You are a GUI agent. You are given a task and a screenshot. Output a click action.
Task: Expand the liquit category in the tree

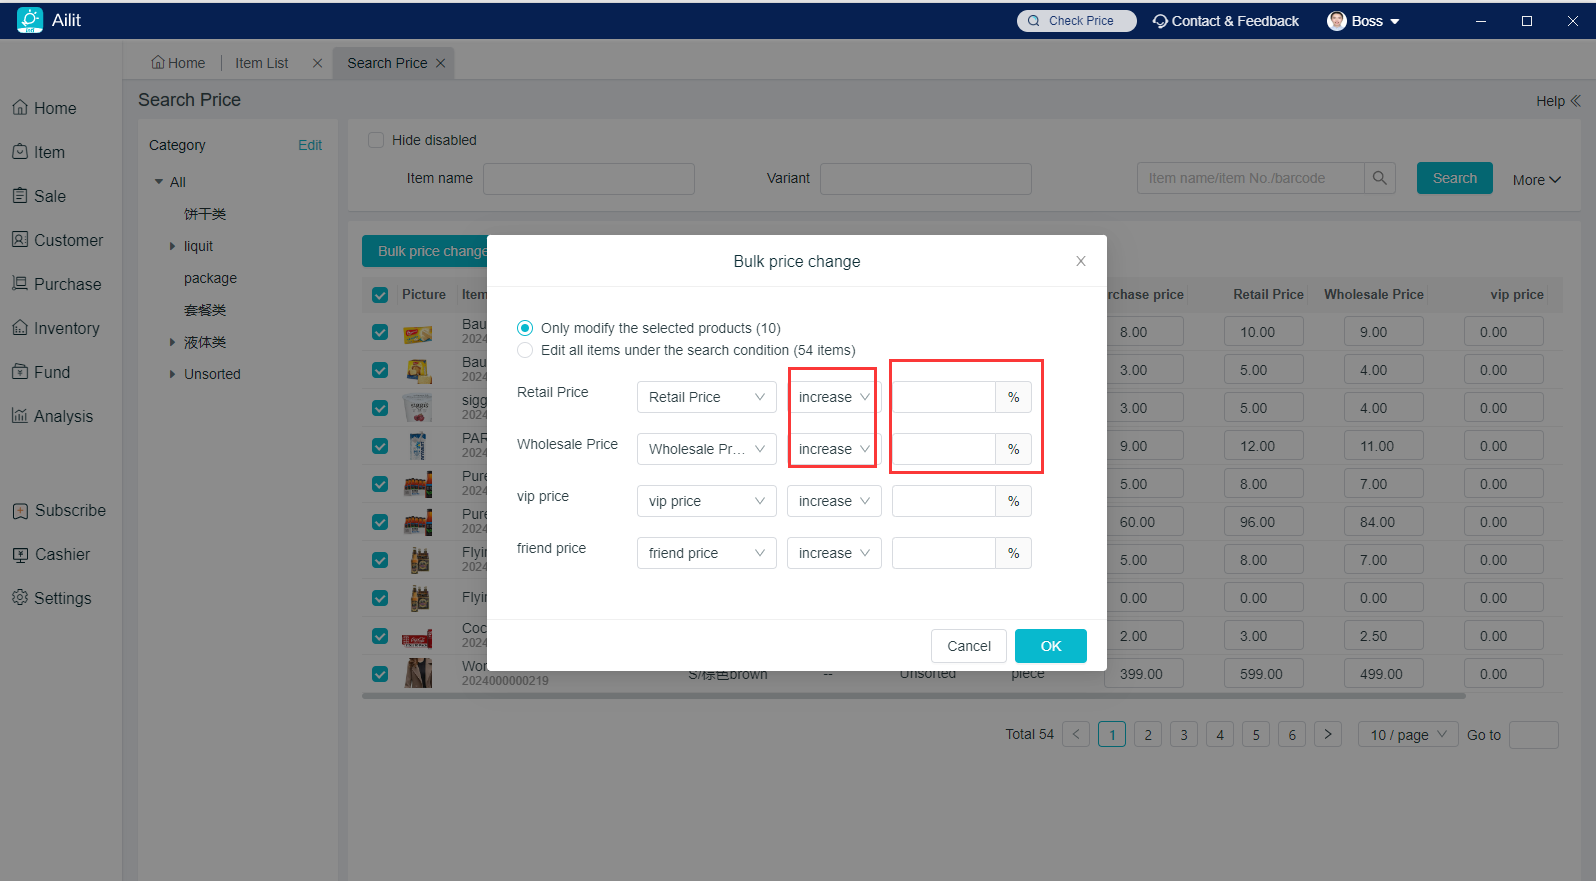[172, 246]
